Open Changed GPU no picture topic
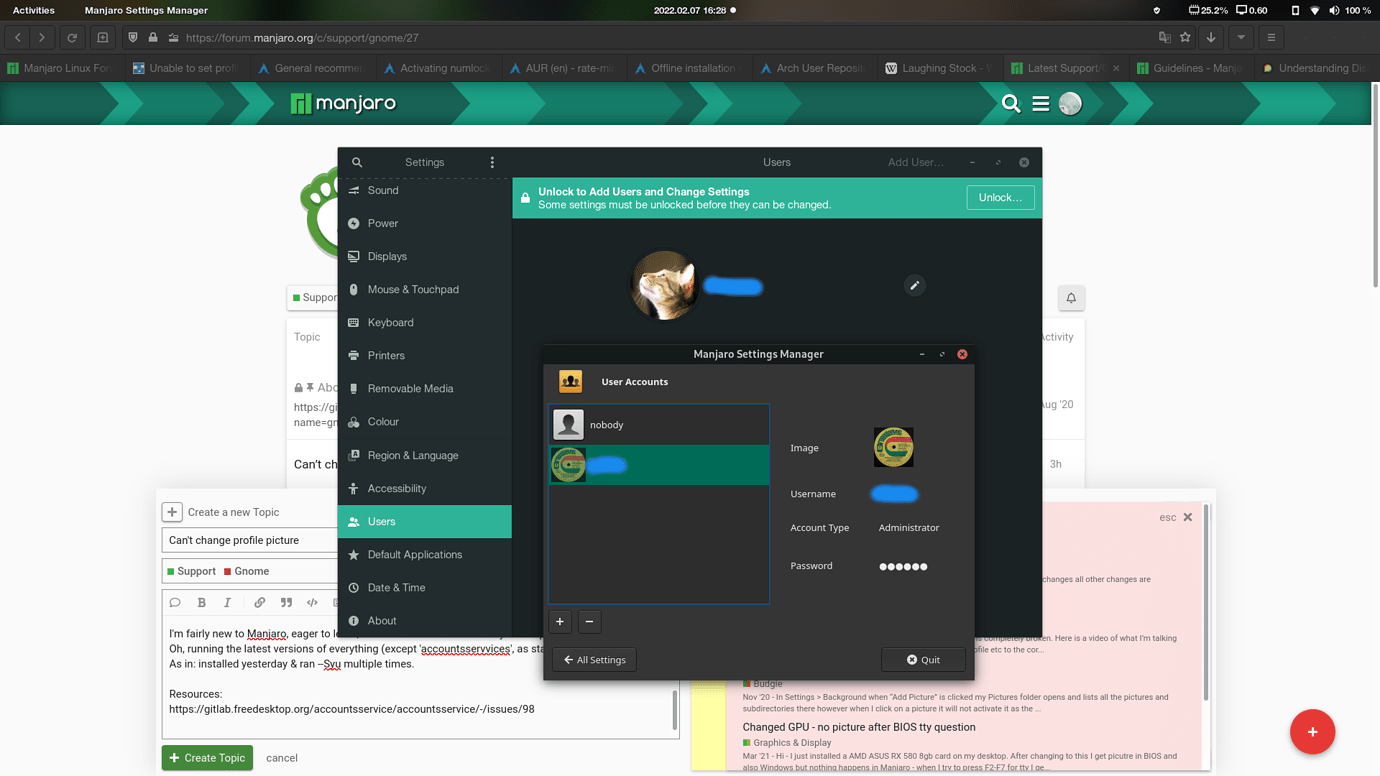 [859, 727]
